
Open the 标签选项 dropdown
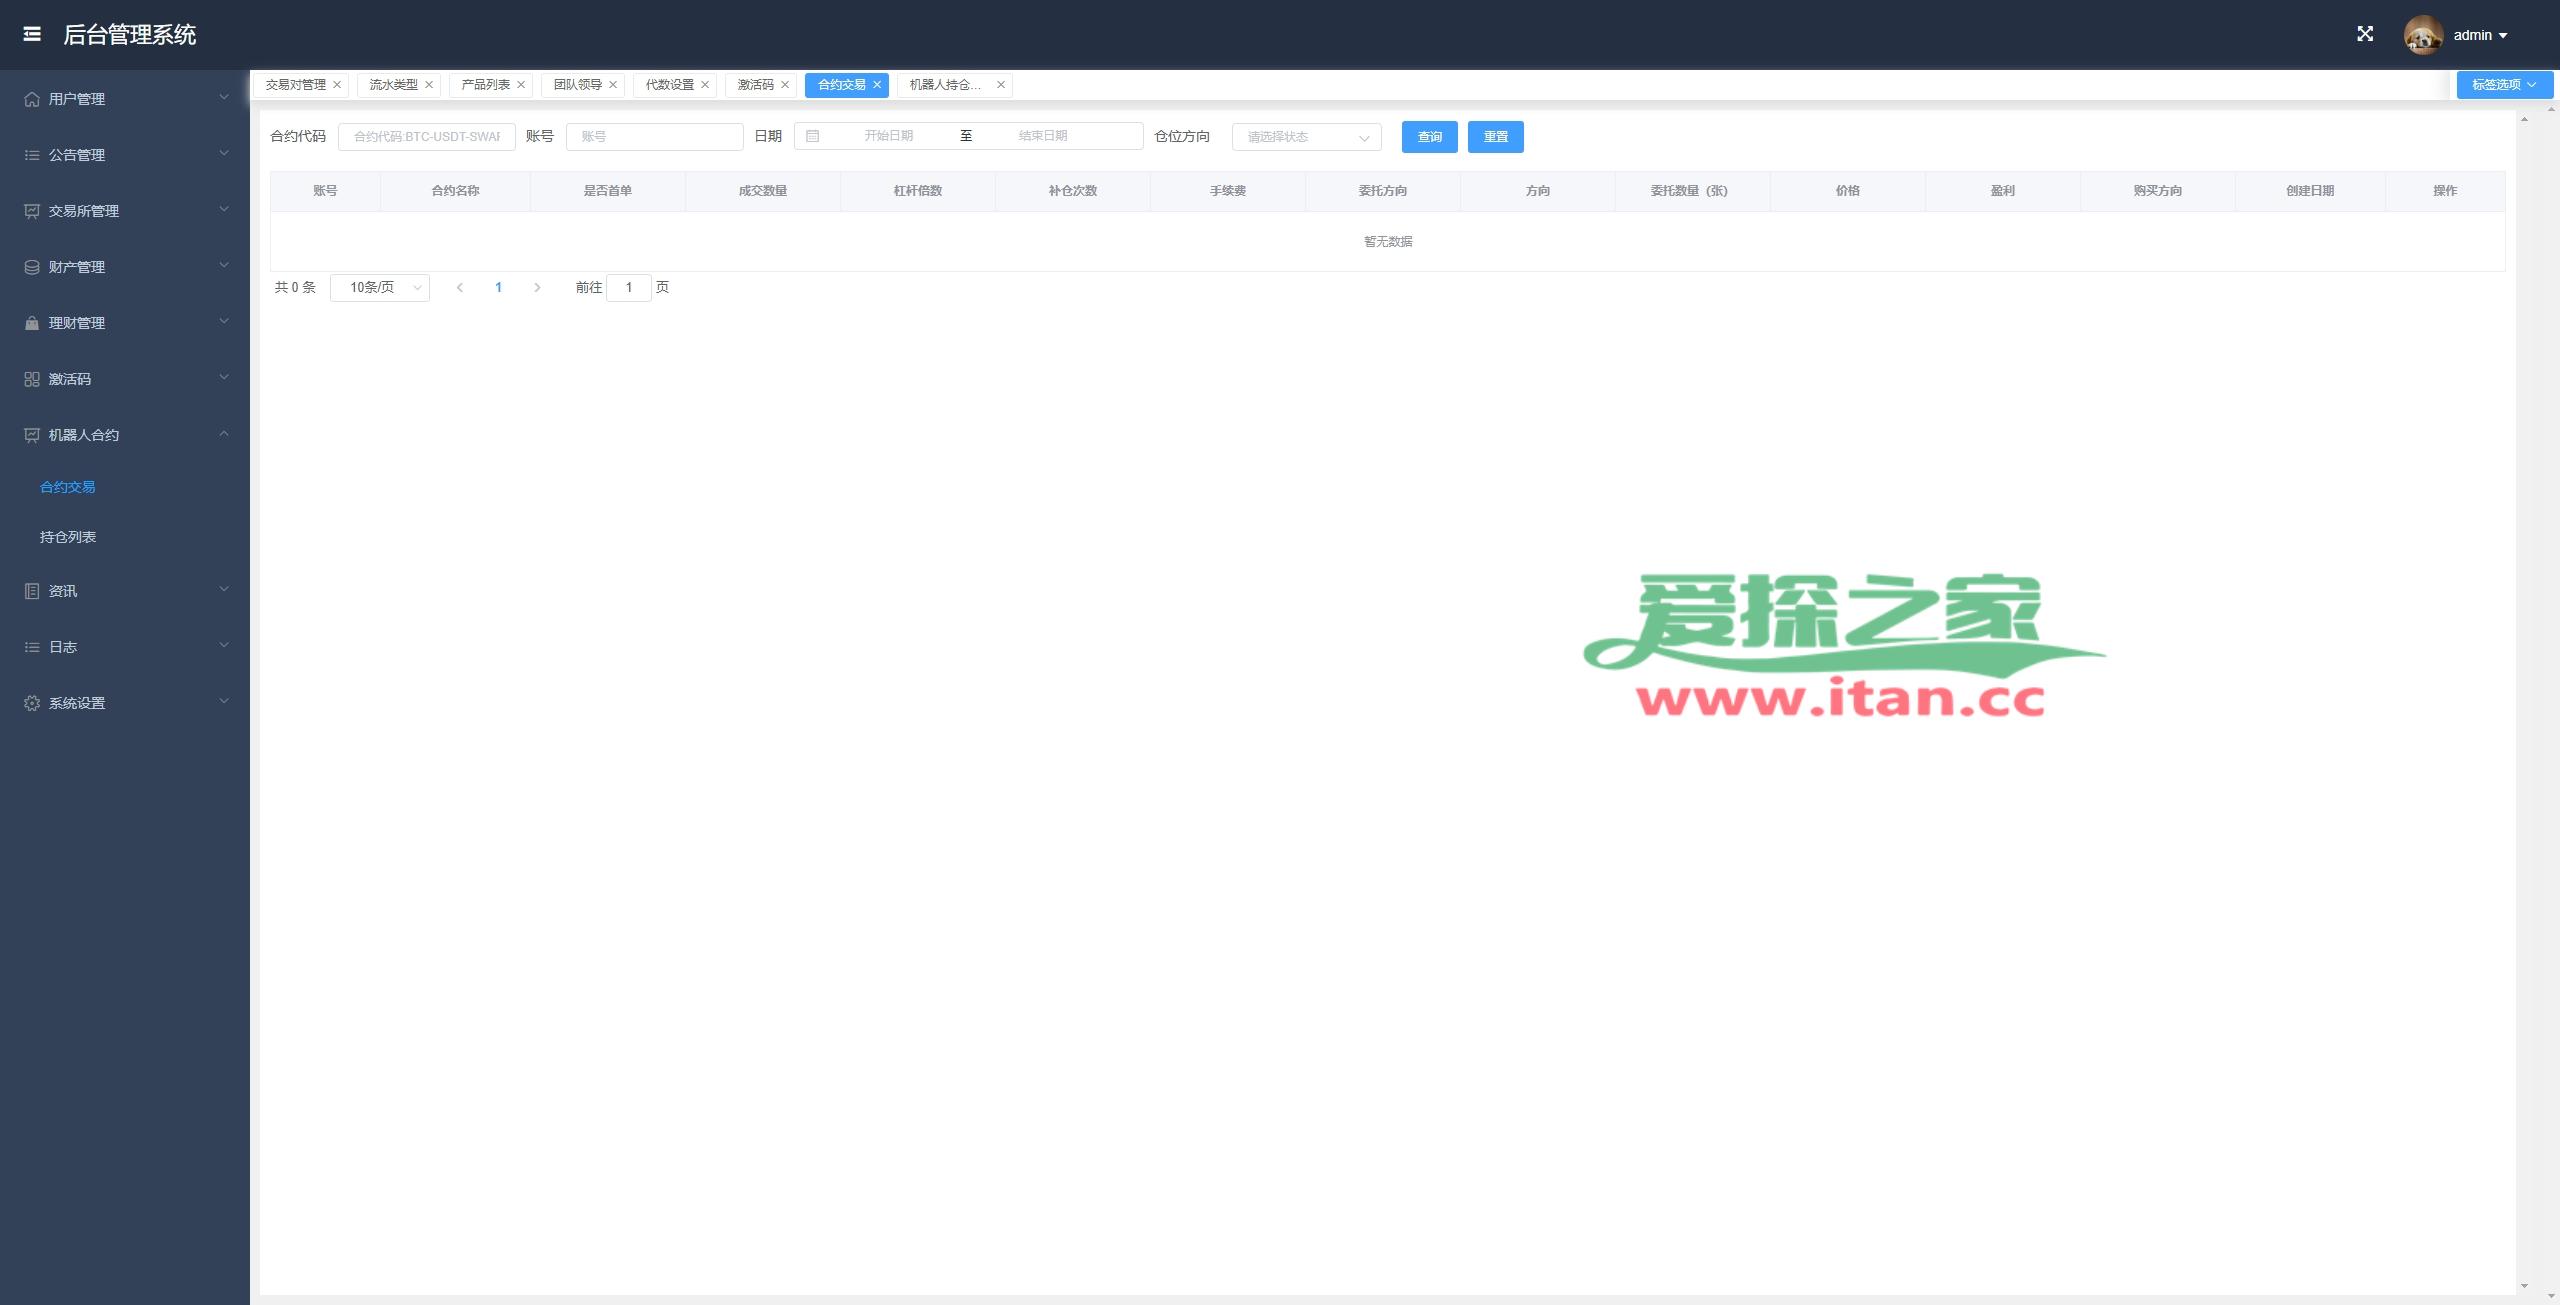coord(2504,85)
